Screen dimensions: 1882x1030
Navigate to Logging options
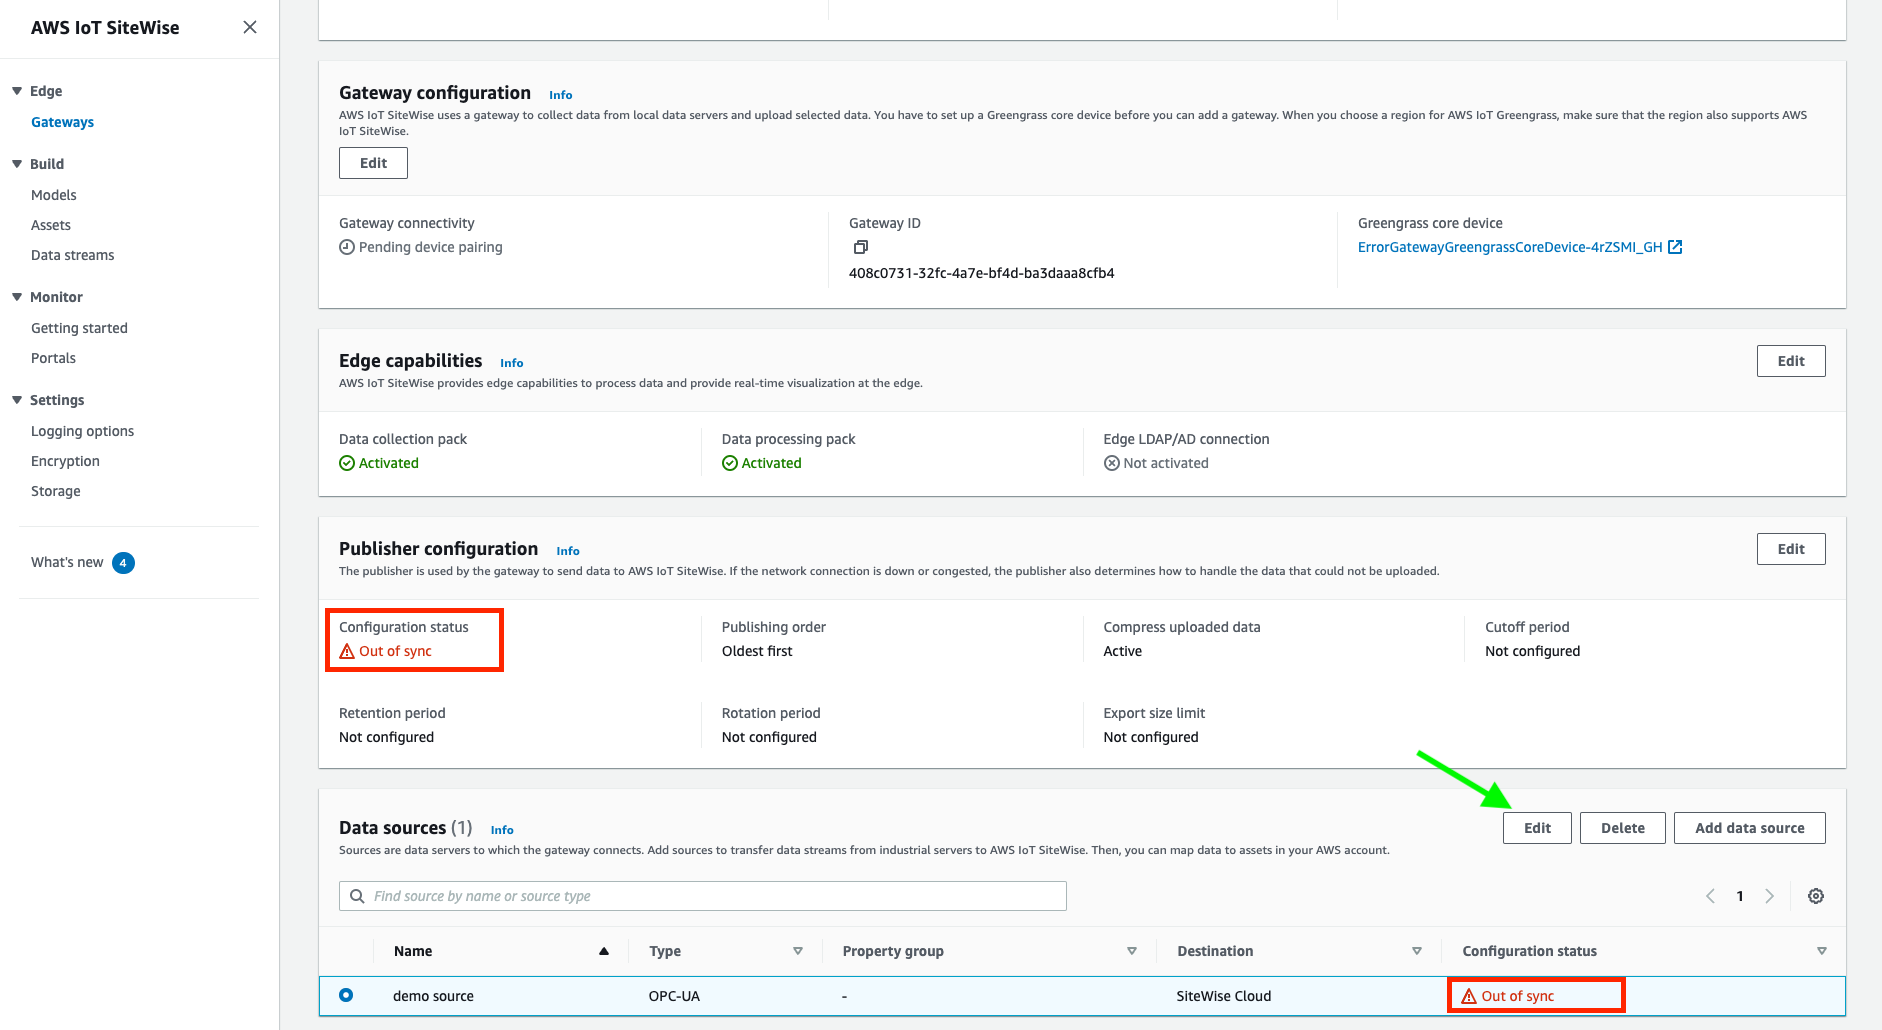(x=82, y=431)
